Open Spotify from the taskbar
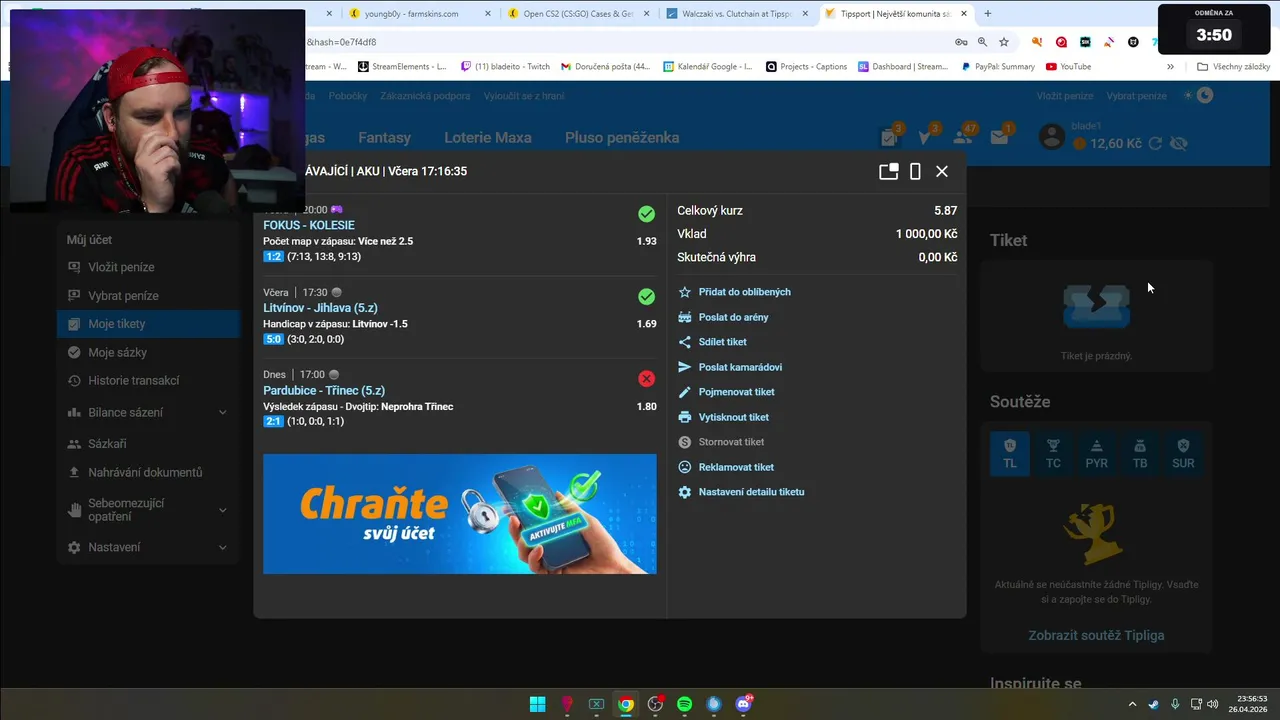Viewport: 1280px width, 720px height. pos(684,704)
